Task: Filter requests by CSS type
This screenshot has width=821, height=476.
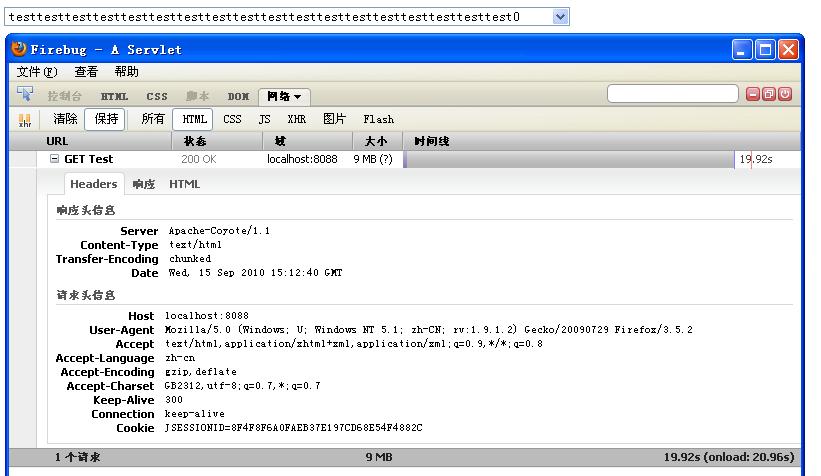Action: point(232,119)
